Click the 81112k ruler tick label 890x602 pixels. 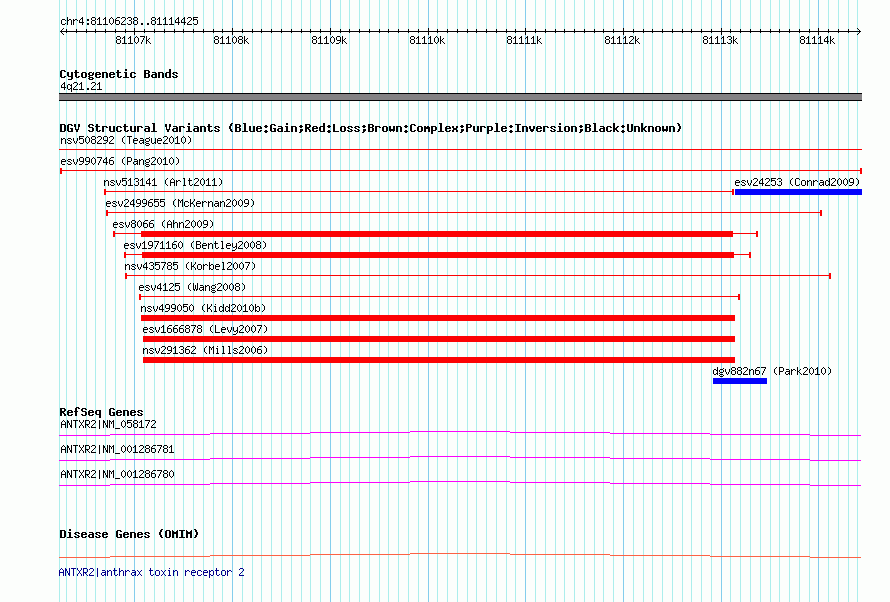(623, 40)
